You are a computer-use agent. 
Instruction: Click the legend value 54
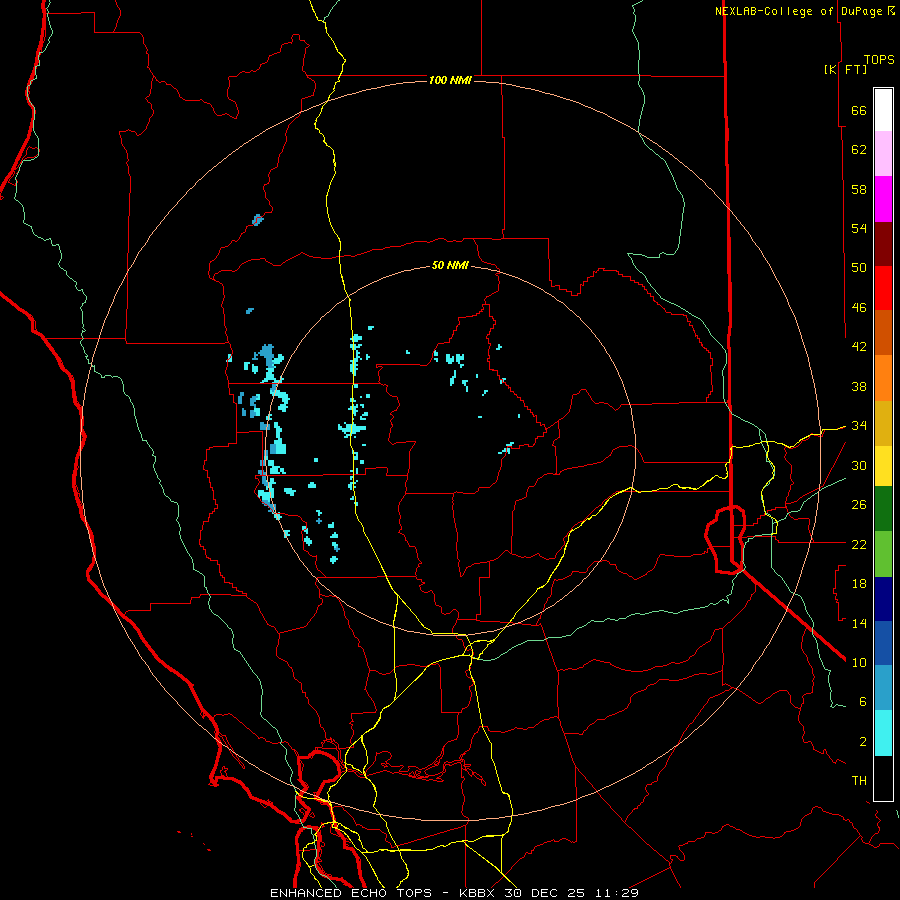click(859, 228)
